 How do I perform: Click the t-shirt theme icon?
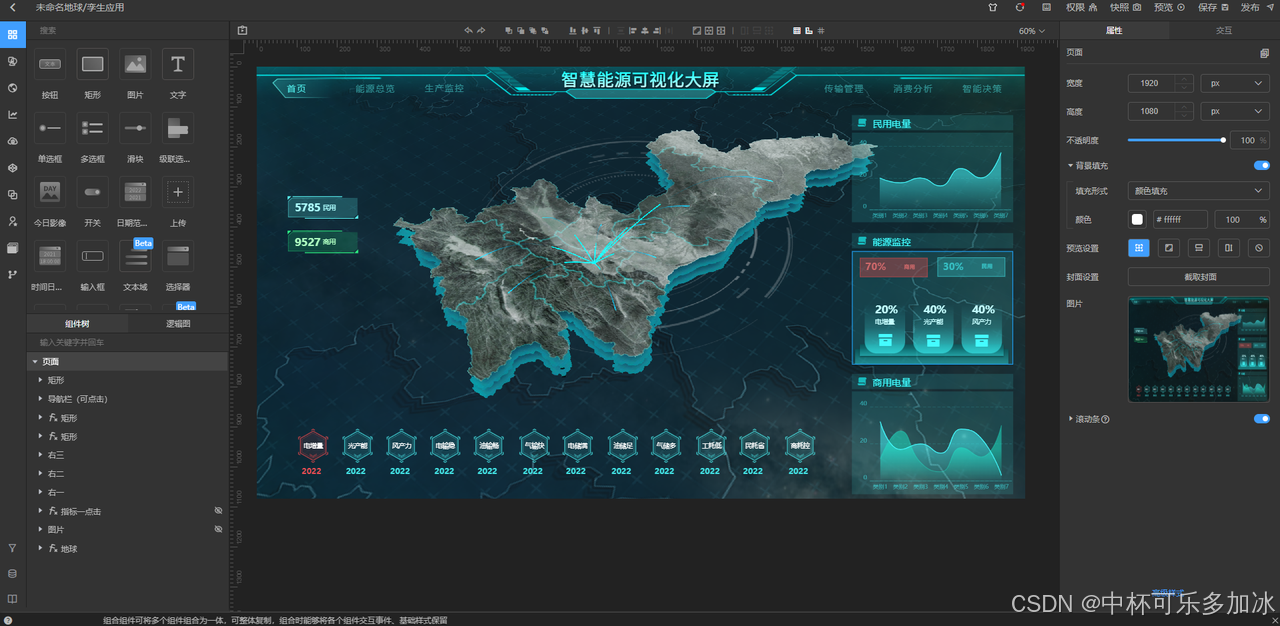click(x=992, y=7)
